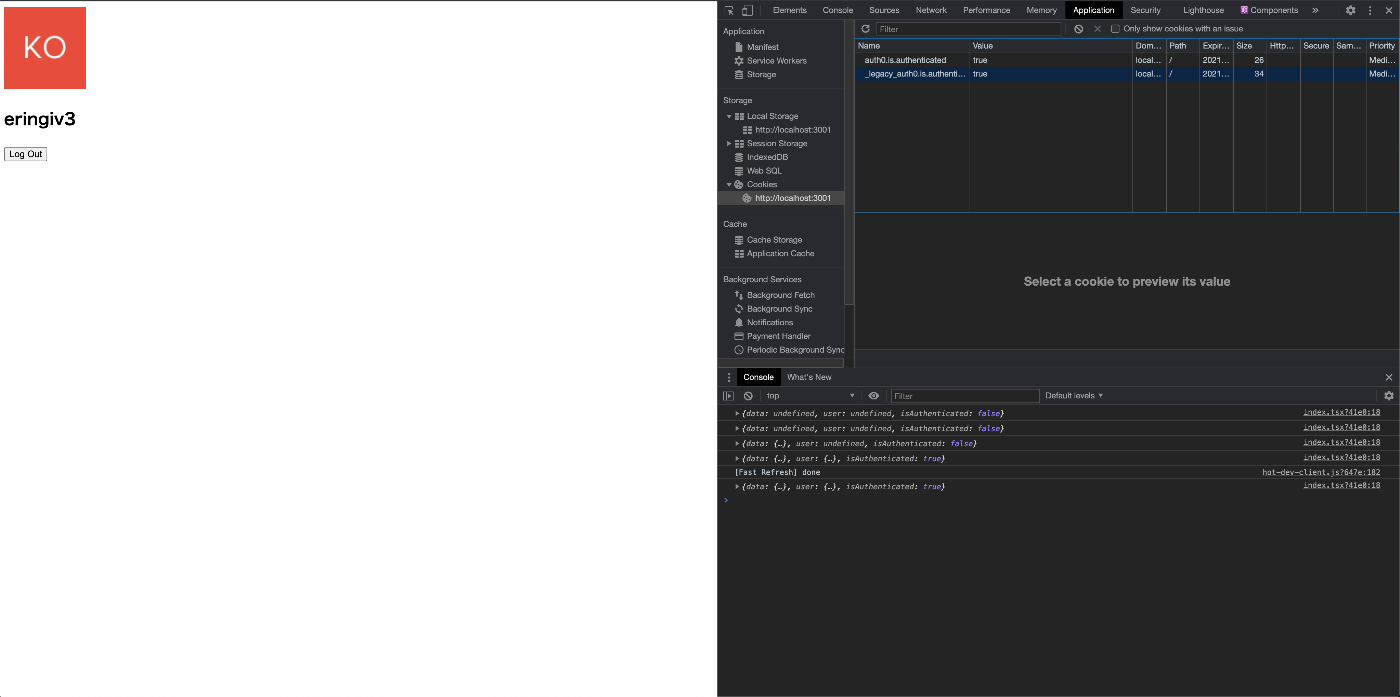
Task: Toggle the device toolbar icon
Action: point(747,10)
